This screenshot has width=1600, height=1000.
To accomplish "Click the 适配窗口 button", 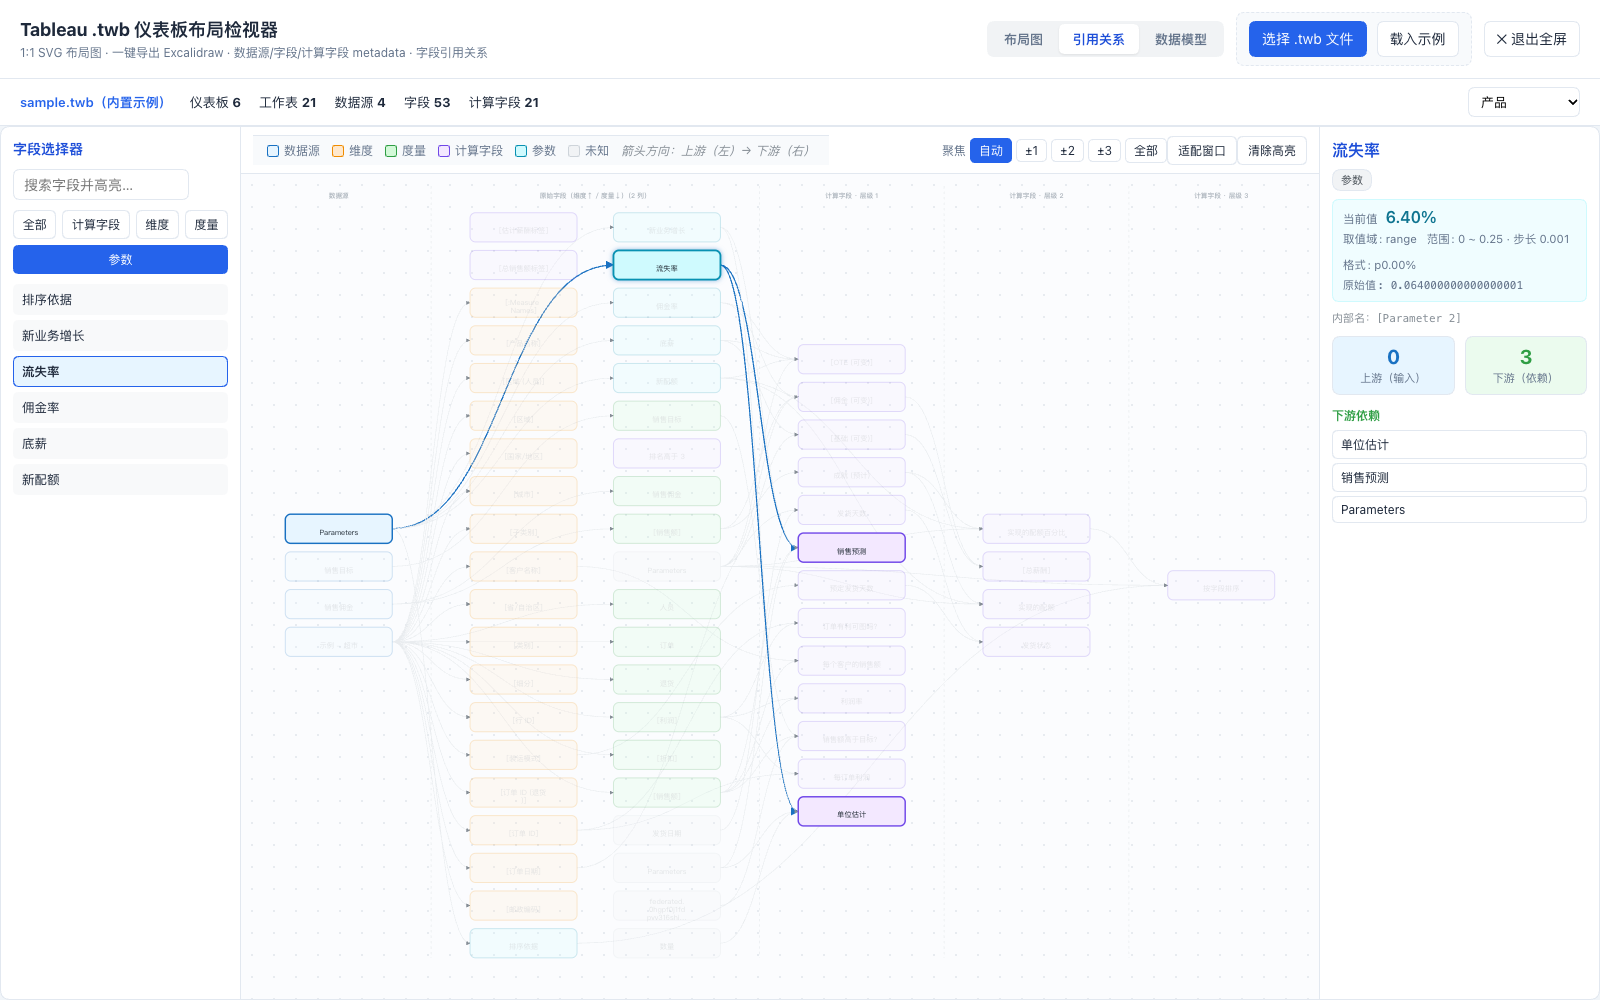I will [x=1202, y=151].
